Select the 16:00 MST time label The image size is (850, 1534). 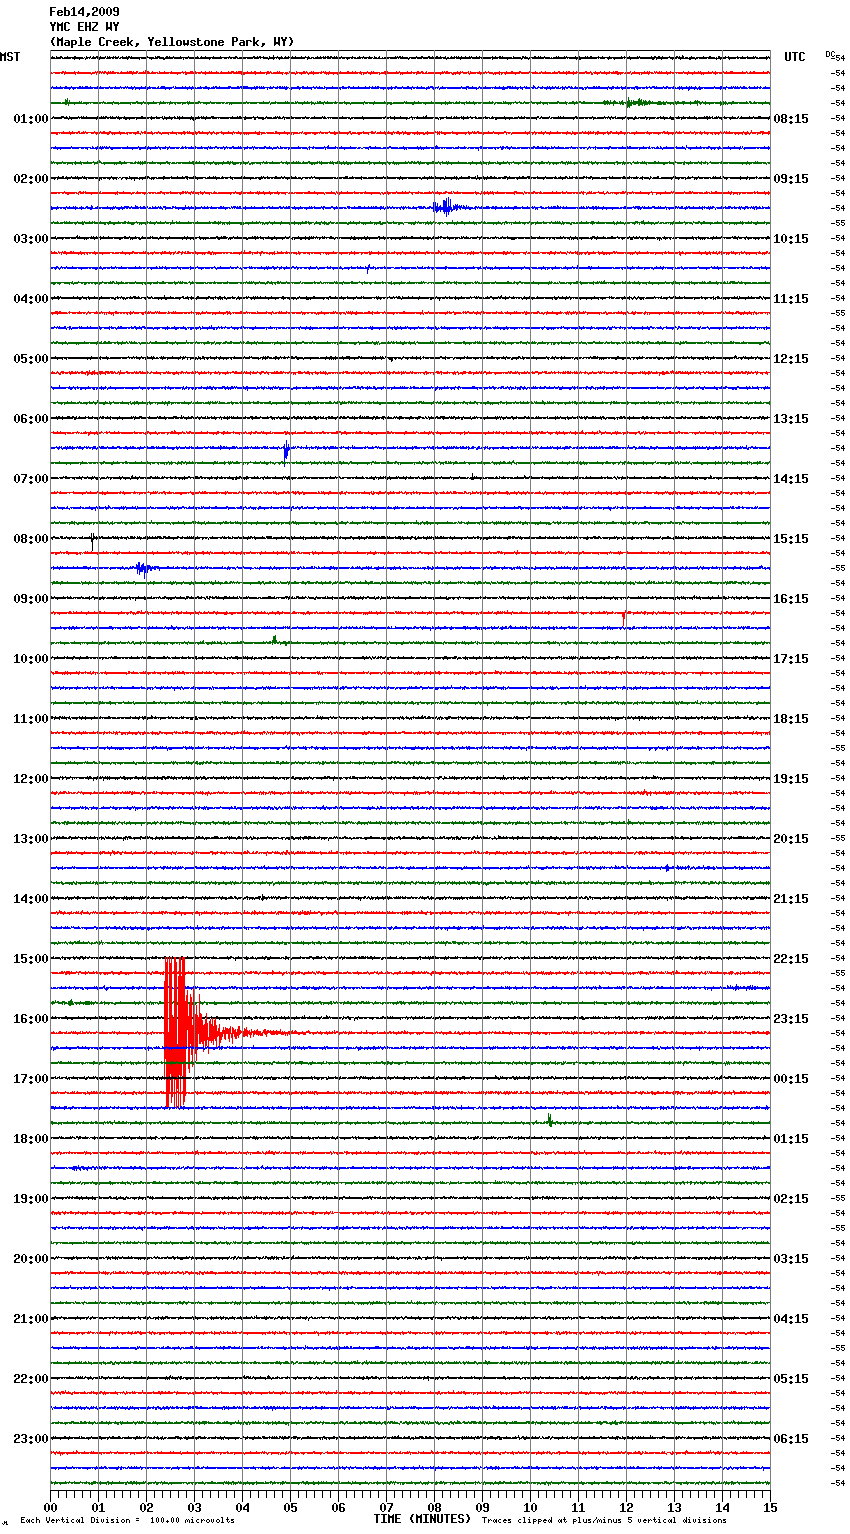coord(31,1019)
